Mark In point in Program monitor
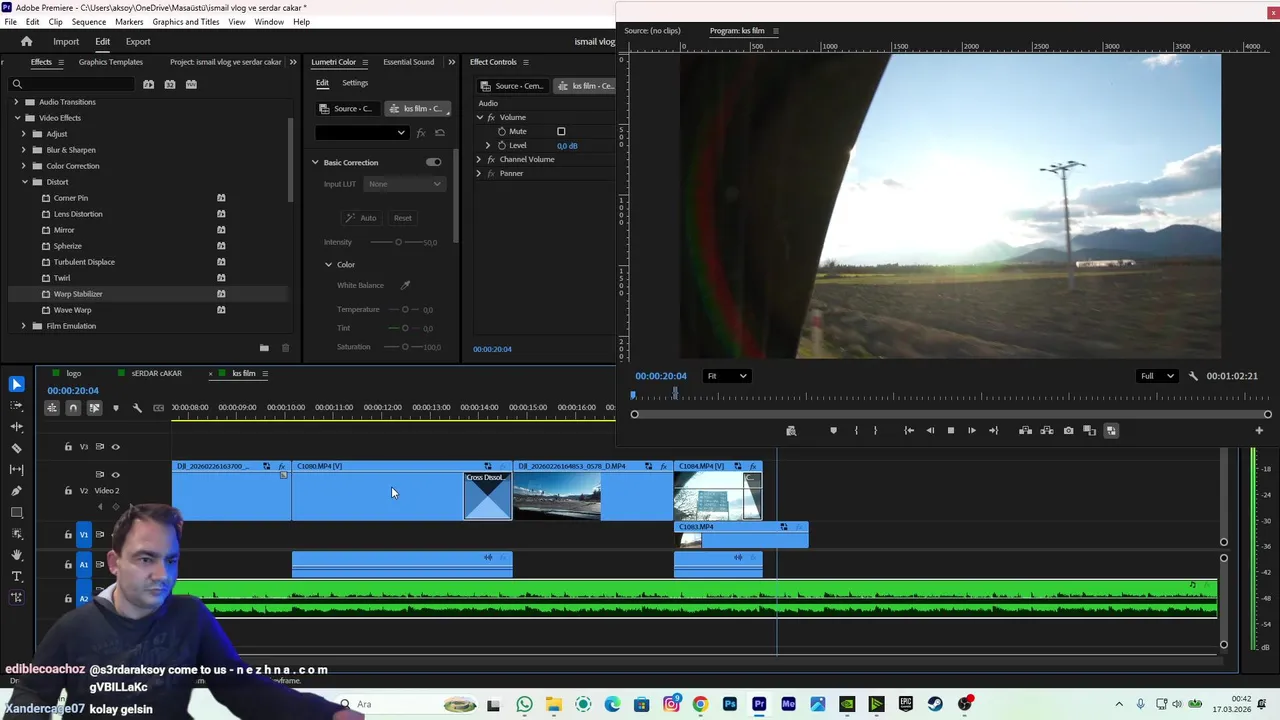Viewport: 1280px width, 720px height. tap(856, 430)
